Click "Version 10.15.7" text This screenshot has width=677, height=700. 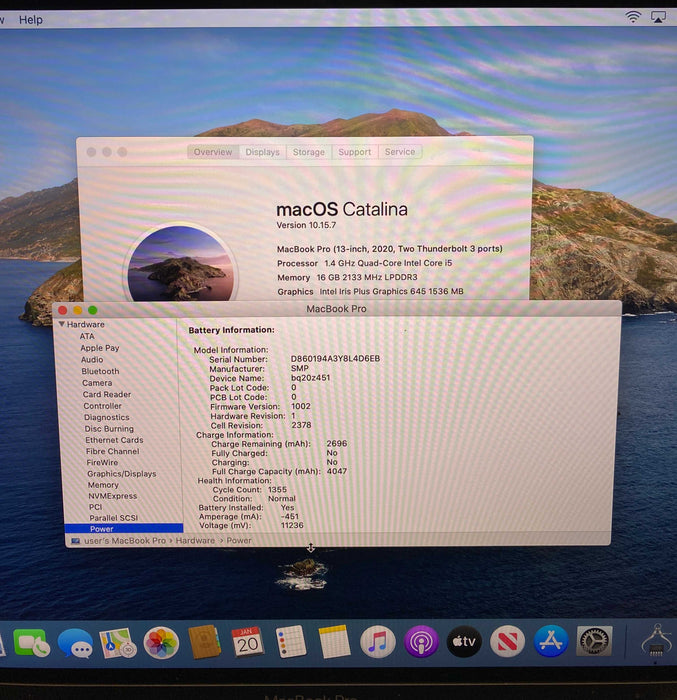tap(306, 225)
